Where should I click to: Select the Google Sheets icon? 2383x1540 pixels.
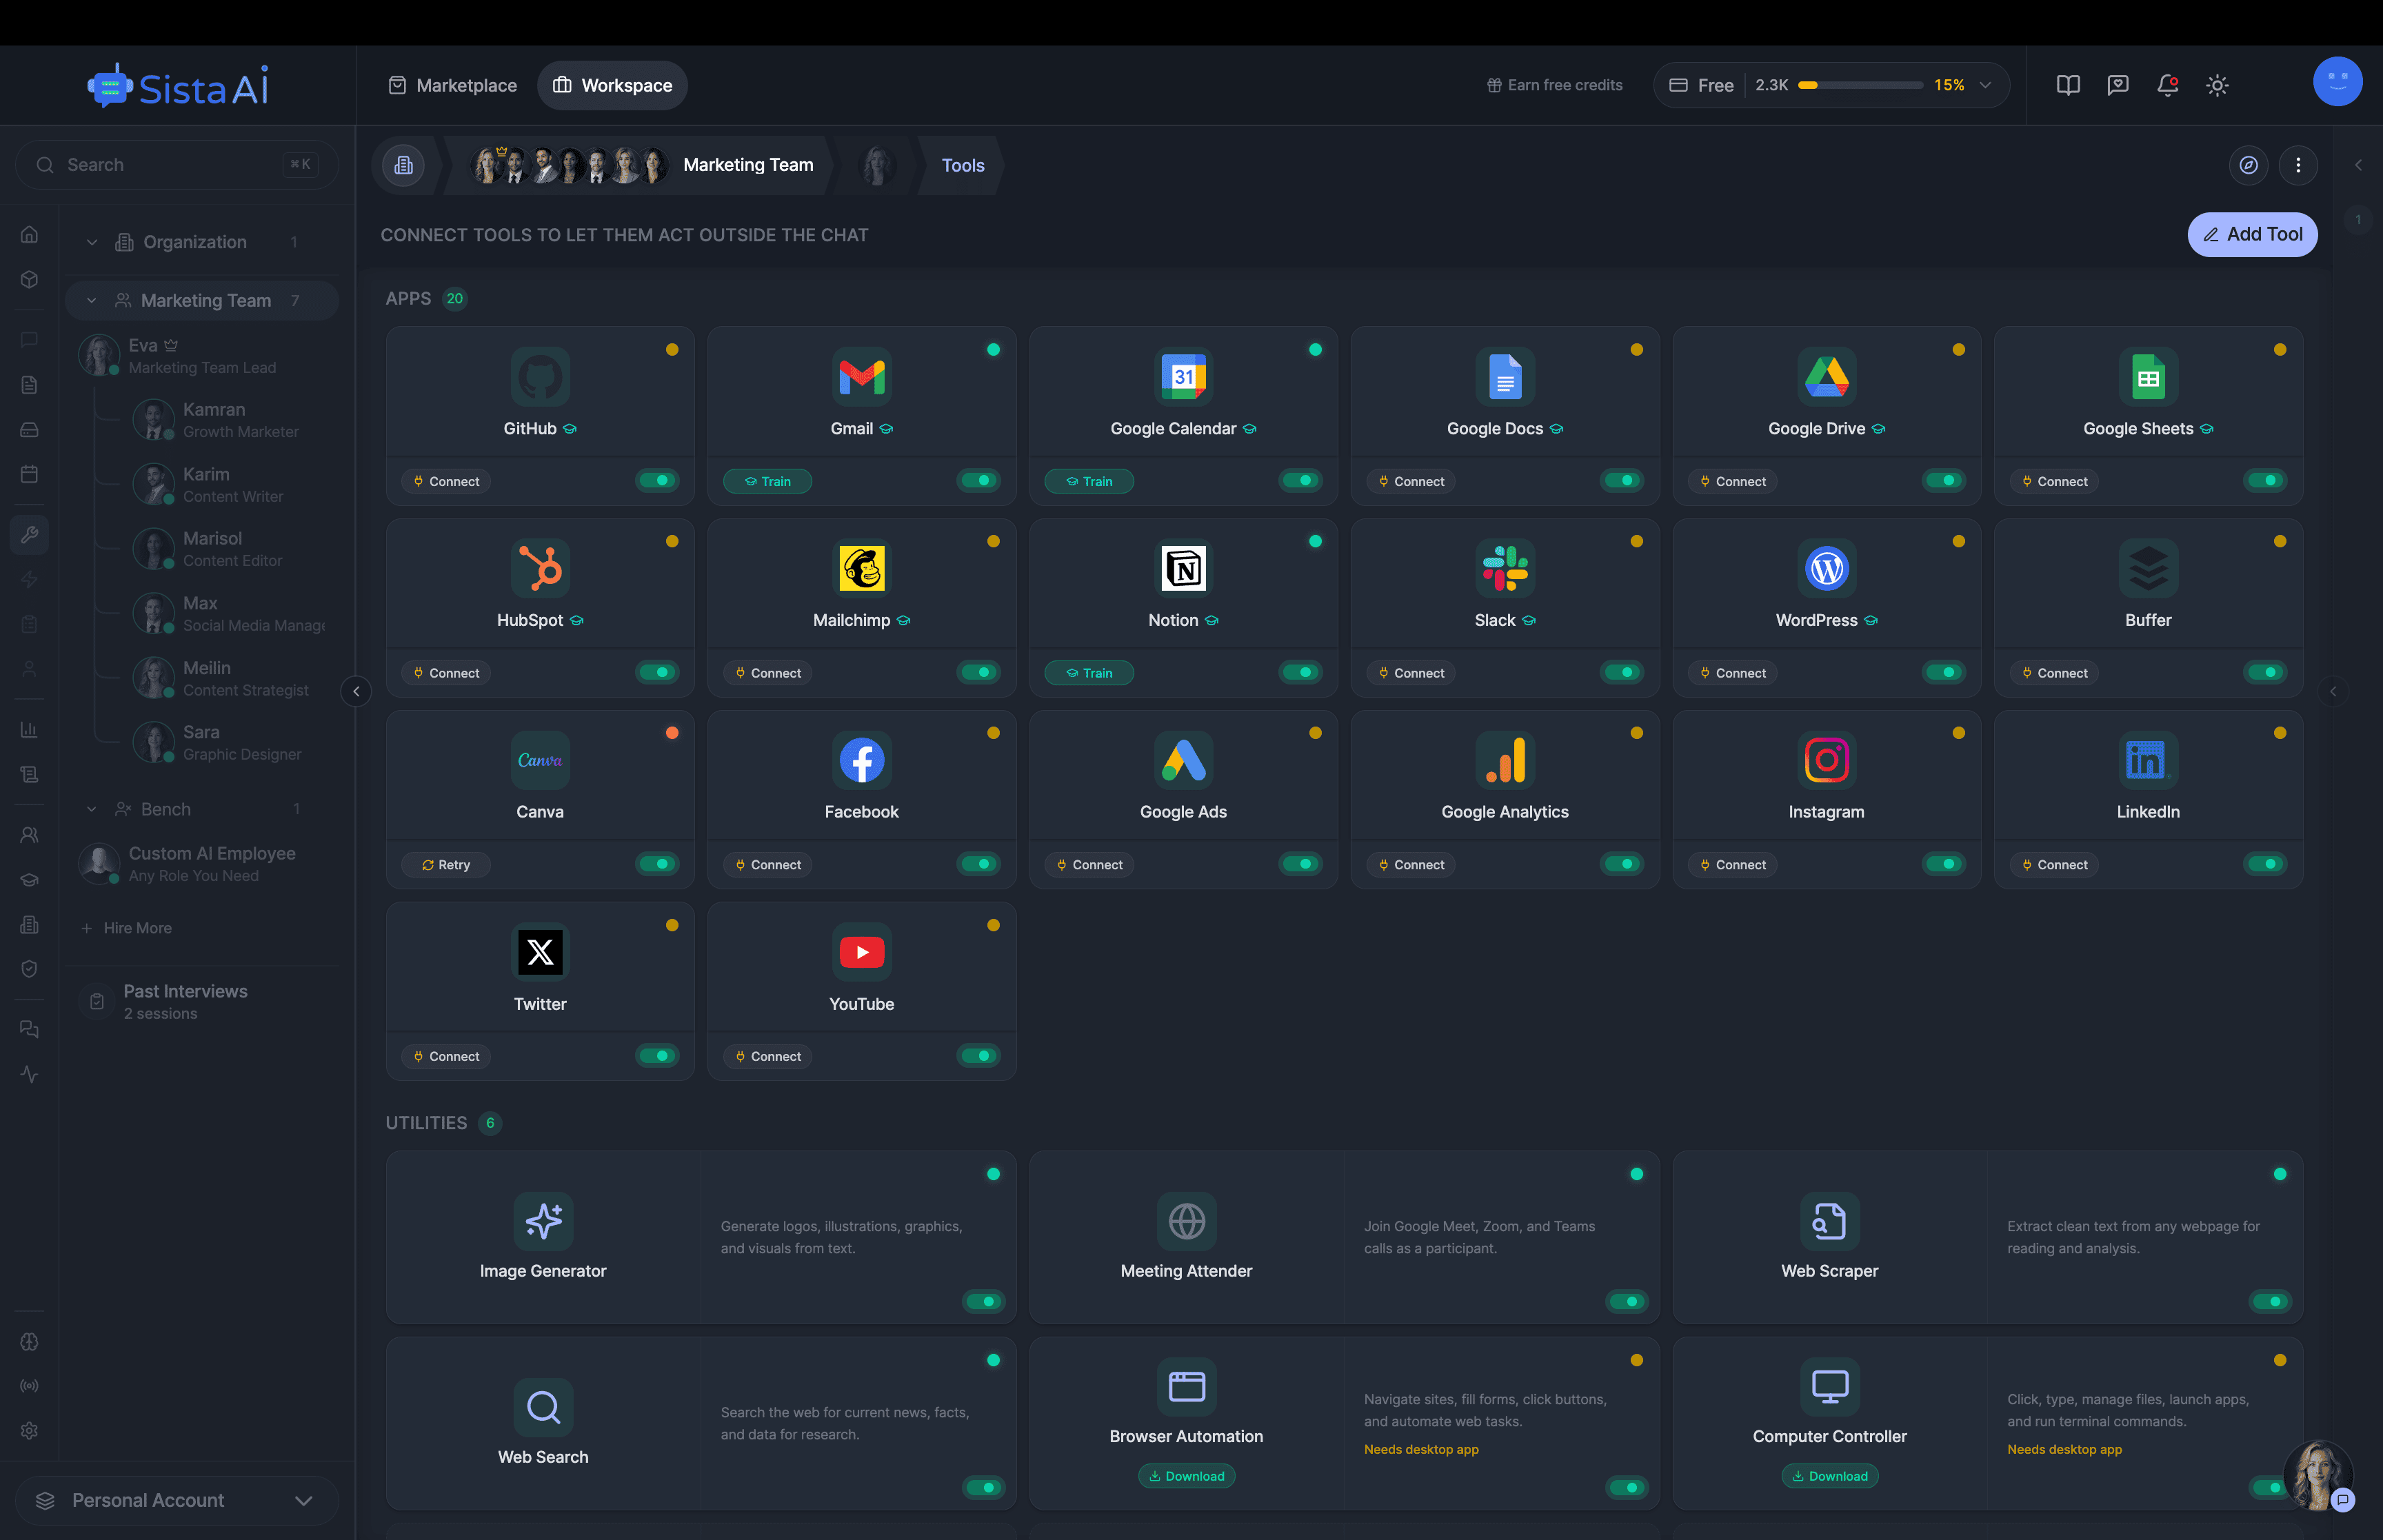2148,377
